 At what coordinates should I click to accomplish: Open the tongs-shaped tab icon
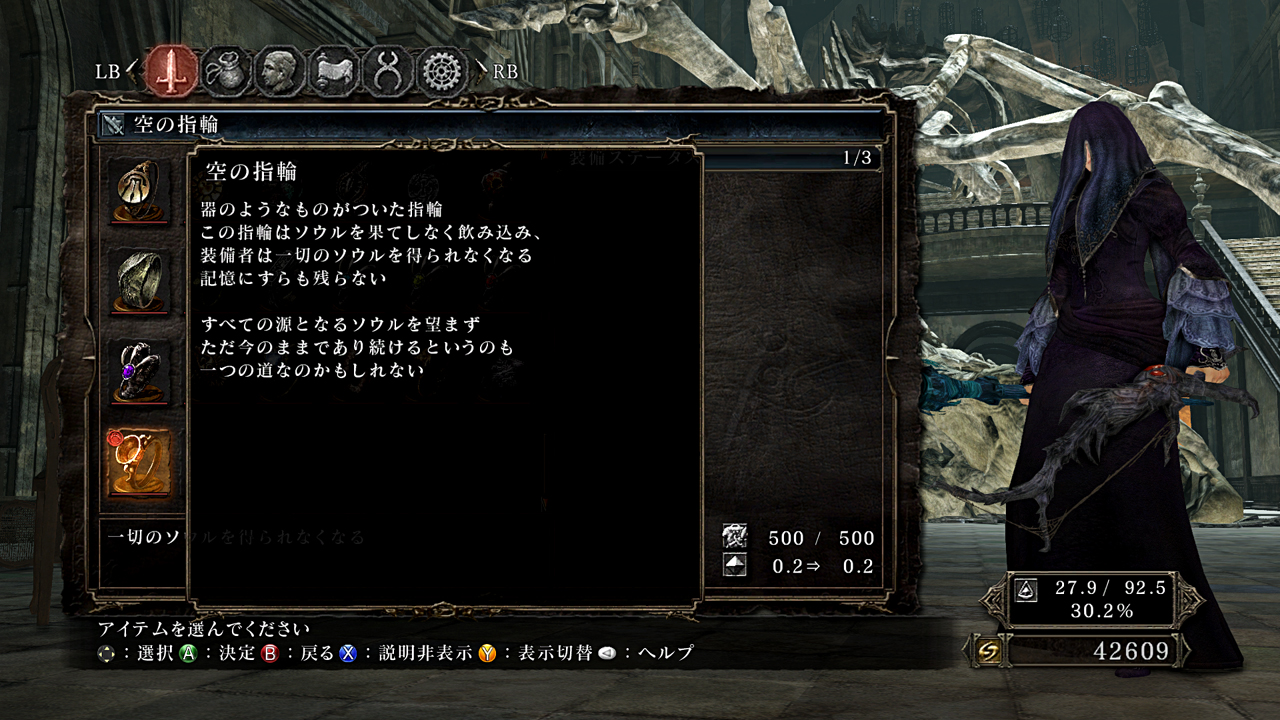click(387, 71)
